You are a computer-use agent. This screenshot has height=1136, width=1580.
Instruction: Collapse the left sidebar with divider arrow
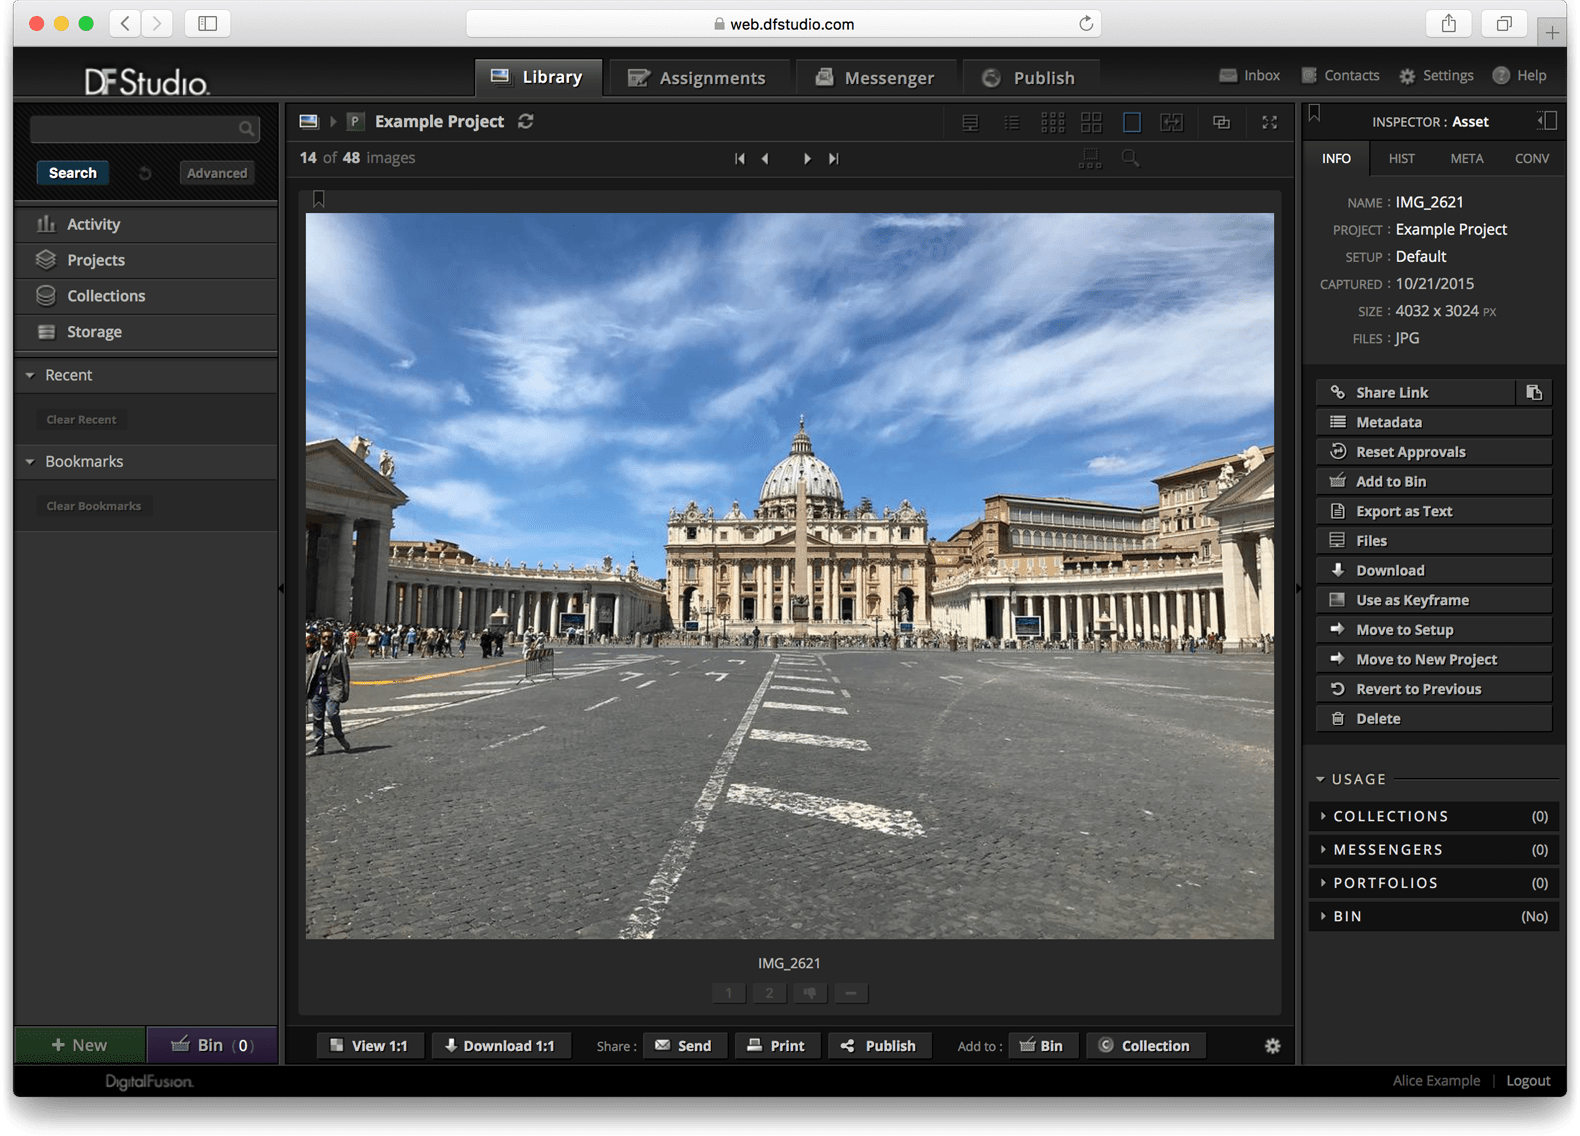click(x=281, y=588)
